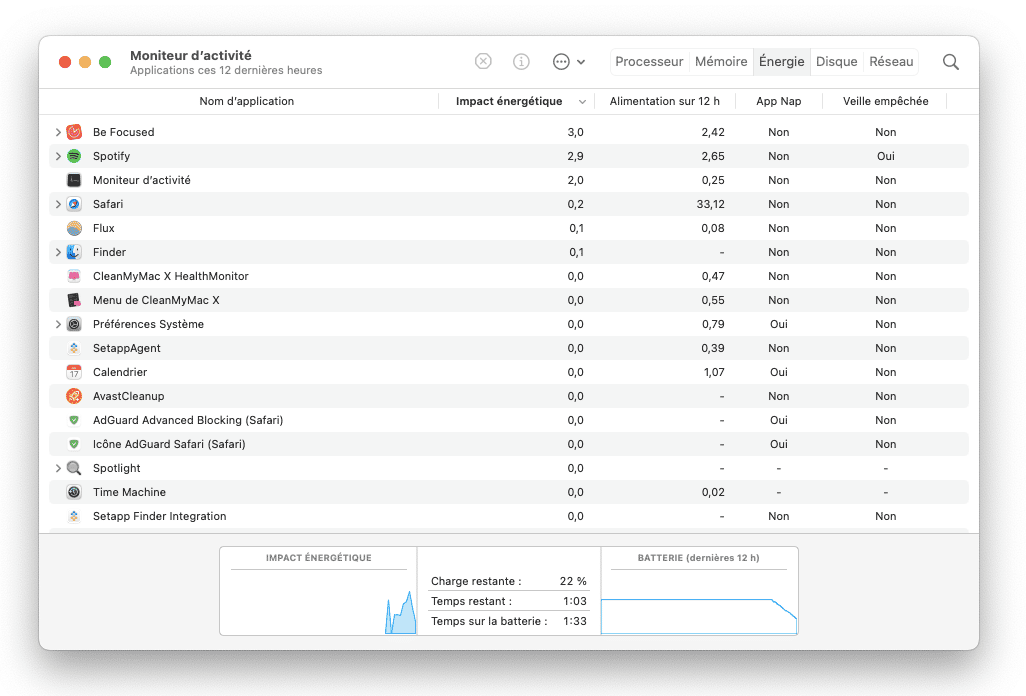Screen dimensions: 1026x696
Task: Select the AvastCleanup row name
Action: (x=128, y=396)
